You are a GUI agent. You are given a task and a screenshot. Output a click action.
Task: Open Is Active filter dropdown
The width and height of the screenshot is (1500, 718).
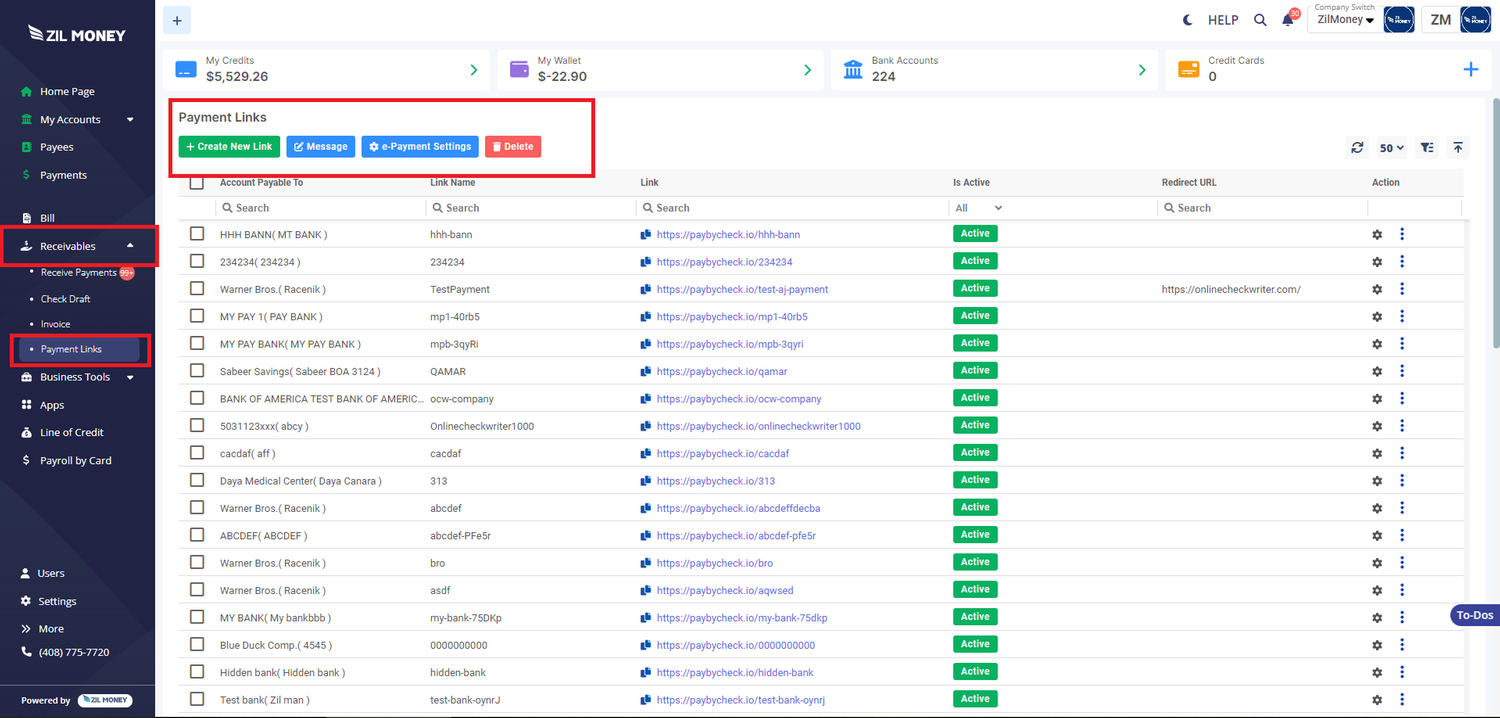point(979,208)
